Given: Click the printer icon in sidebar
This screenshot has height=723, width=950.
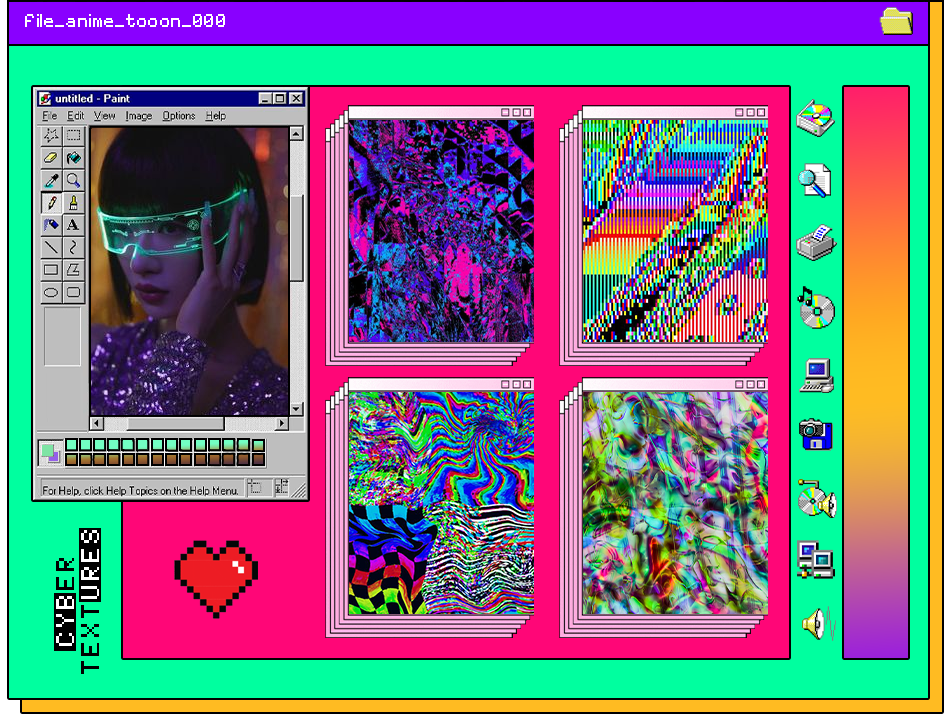Looking at the screenshot, I should click(x=816, y=243).
